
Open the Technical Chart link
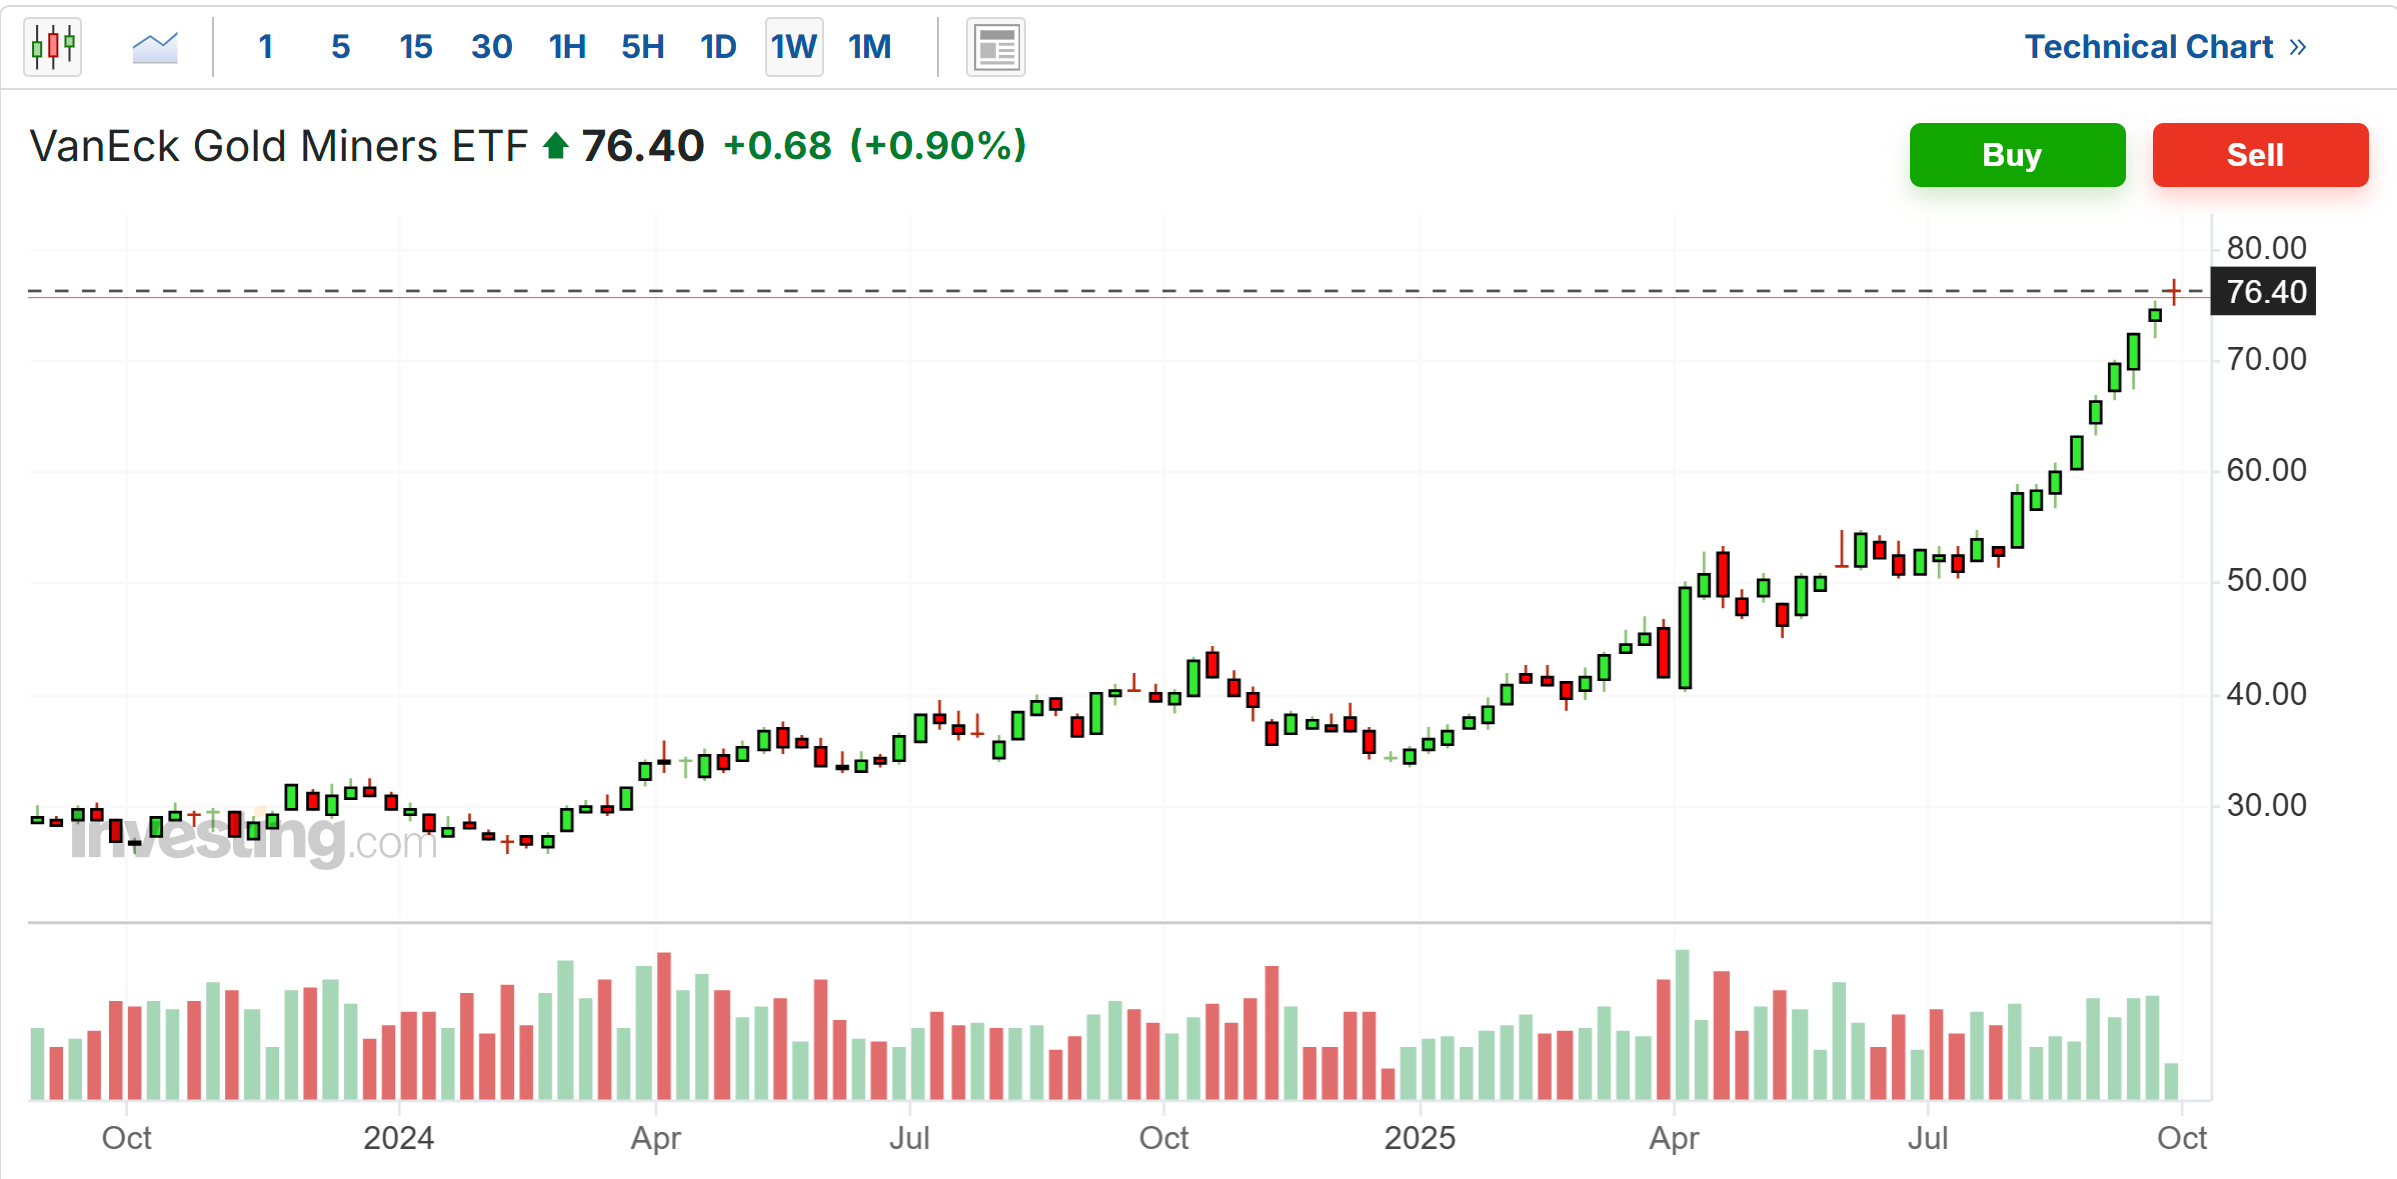point(2149,47)
